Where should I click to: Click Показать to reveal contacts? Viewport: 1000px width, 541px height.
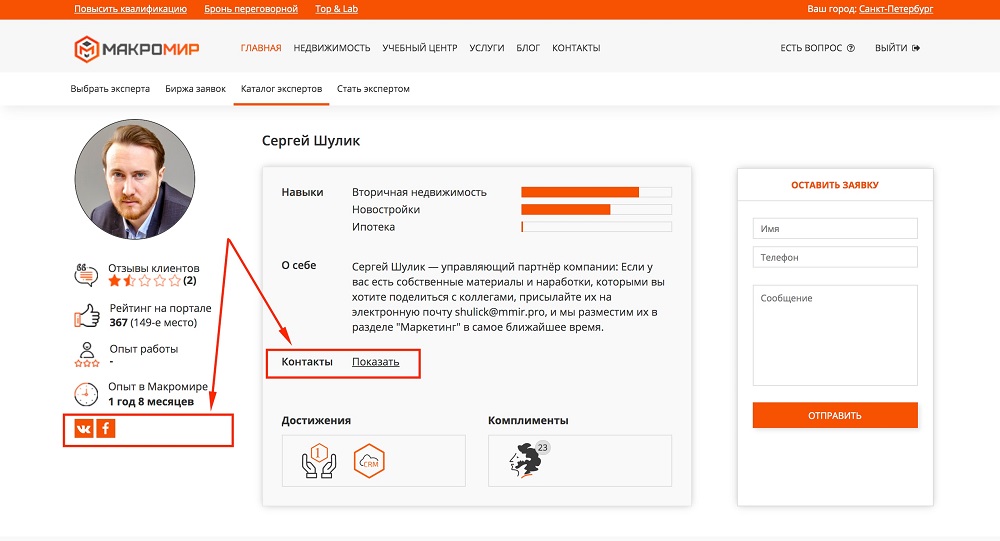(376, 362)
